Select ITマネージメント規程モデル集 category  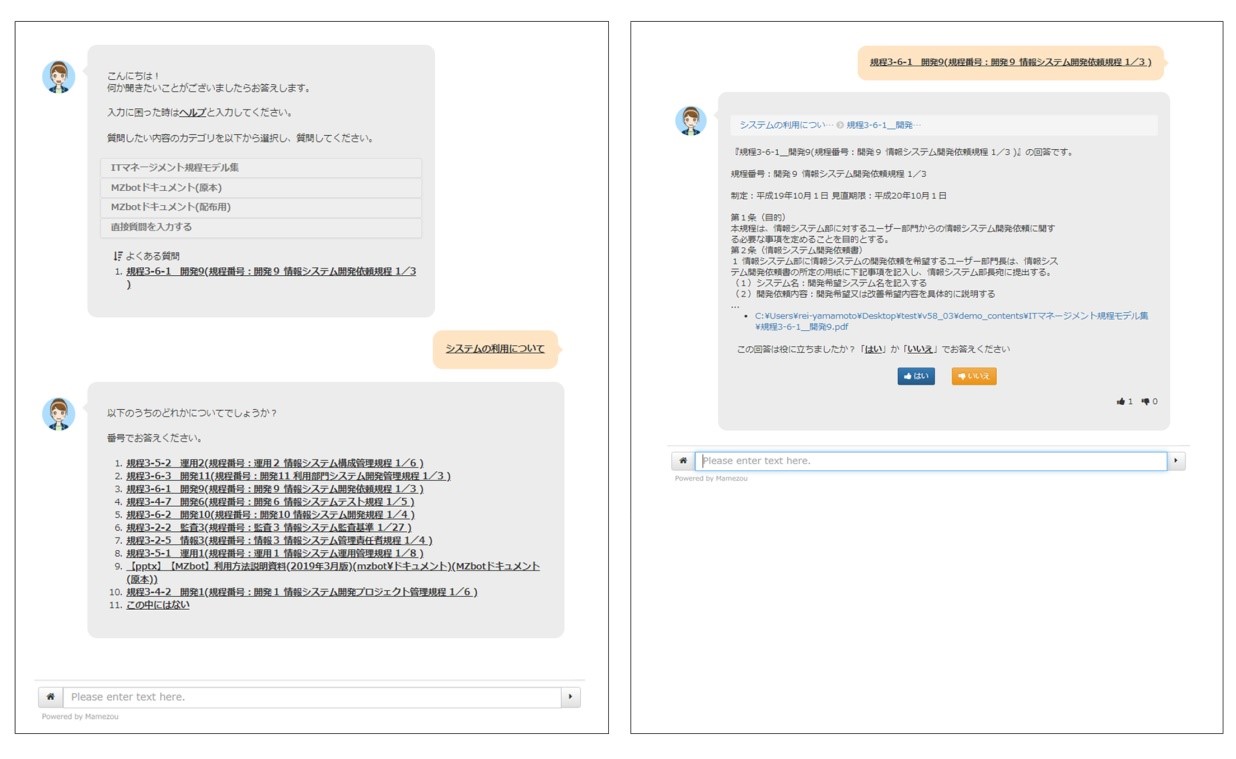tap(261, 168)
